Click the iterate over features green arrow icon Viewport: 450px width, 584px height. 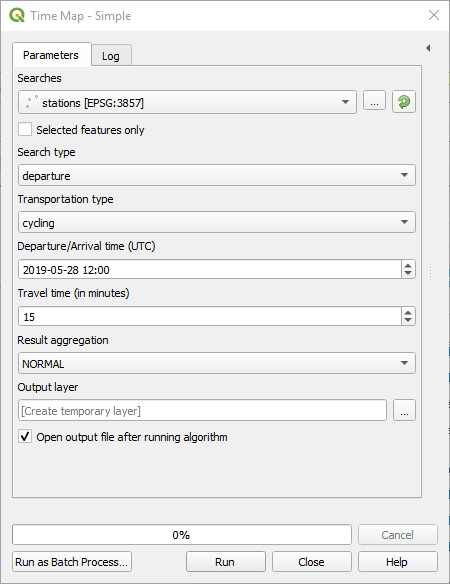[404, 102]
